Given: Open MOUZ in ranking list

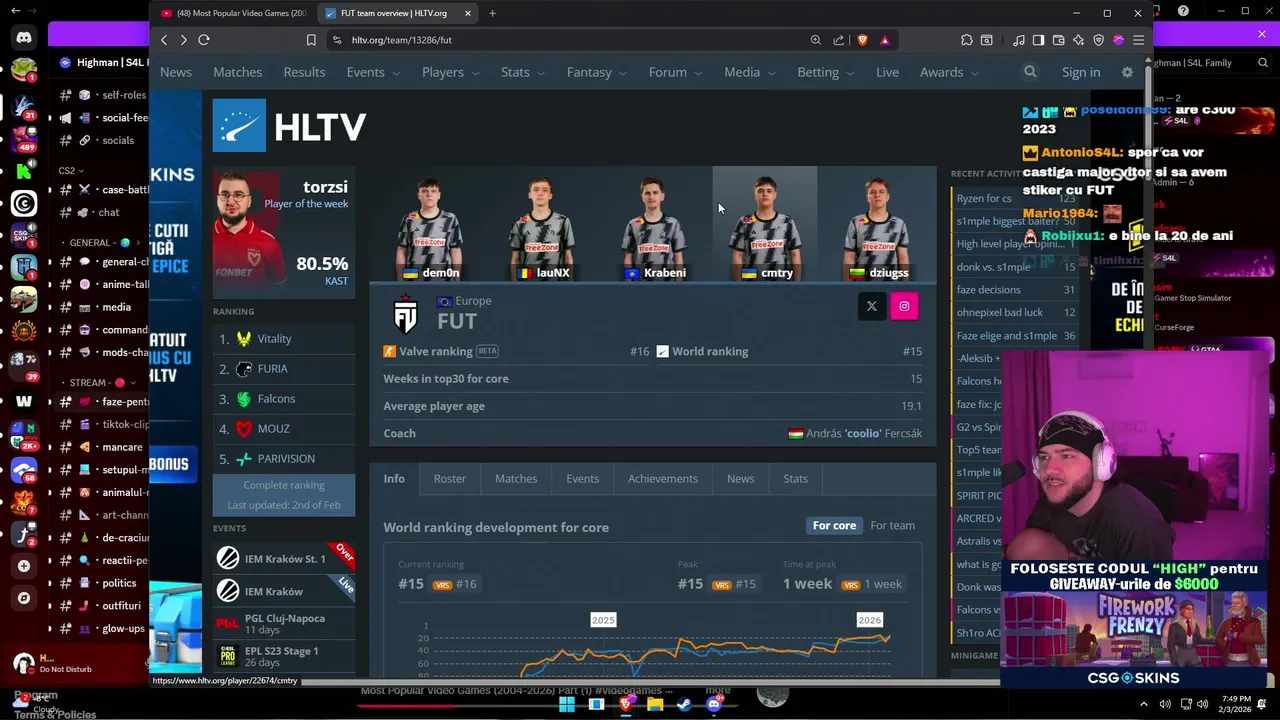Looking at the screenshot, I should pyautogui.click(x=273, y=429).
